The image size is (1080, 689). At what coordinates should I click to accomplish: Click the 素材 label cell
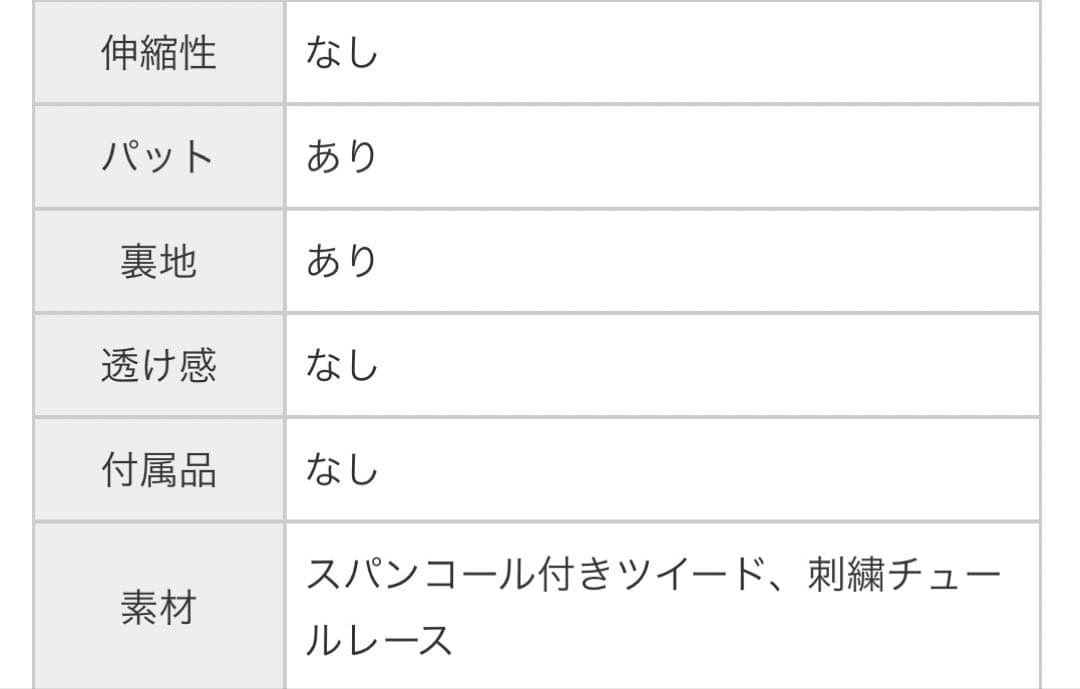pyautogui.click(x=159, y=607)
